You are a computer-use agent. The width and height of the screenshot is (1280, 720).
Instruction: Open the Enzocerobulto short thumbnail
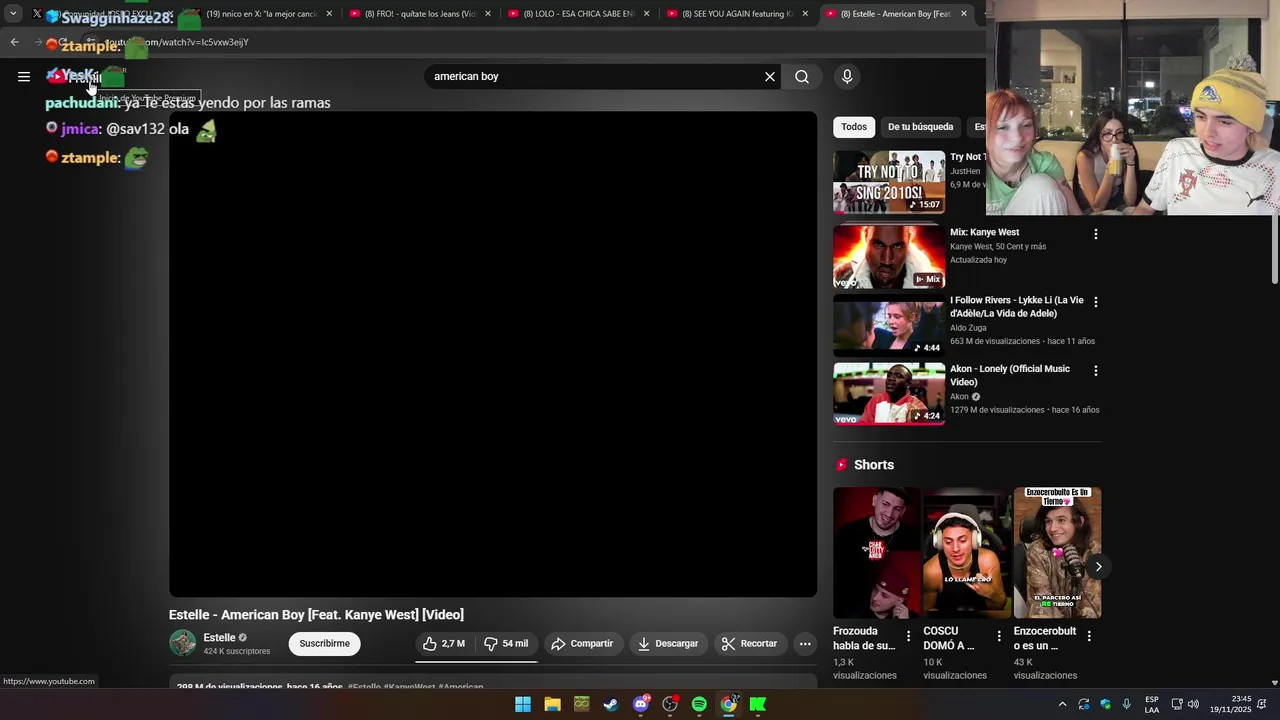(1057, 553)
